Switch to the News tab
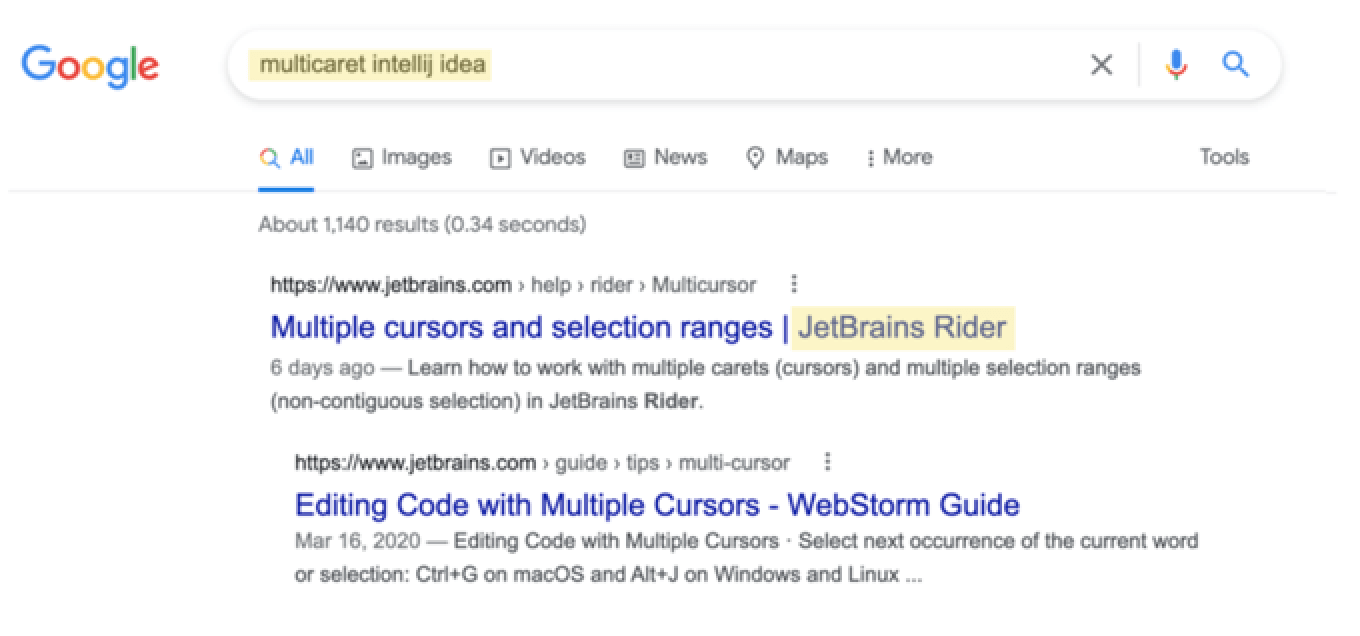Screen dimensions: 1360x636 (x=665, y=157)
